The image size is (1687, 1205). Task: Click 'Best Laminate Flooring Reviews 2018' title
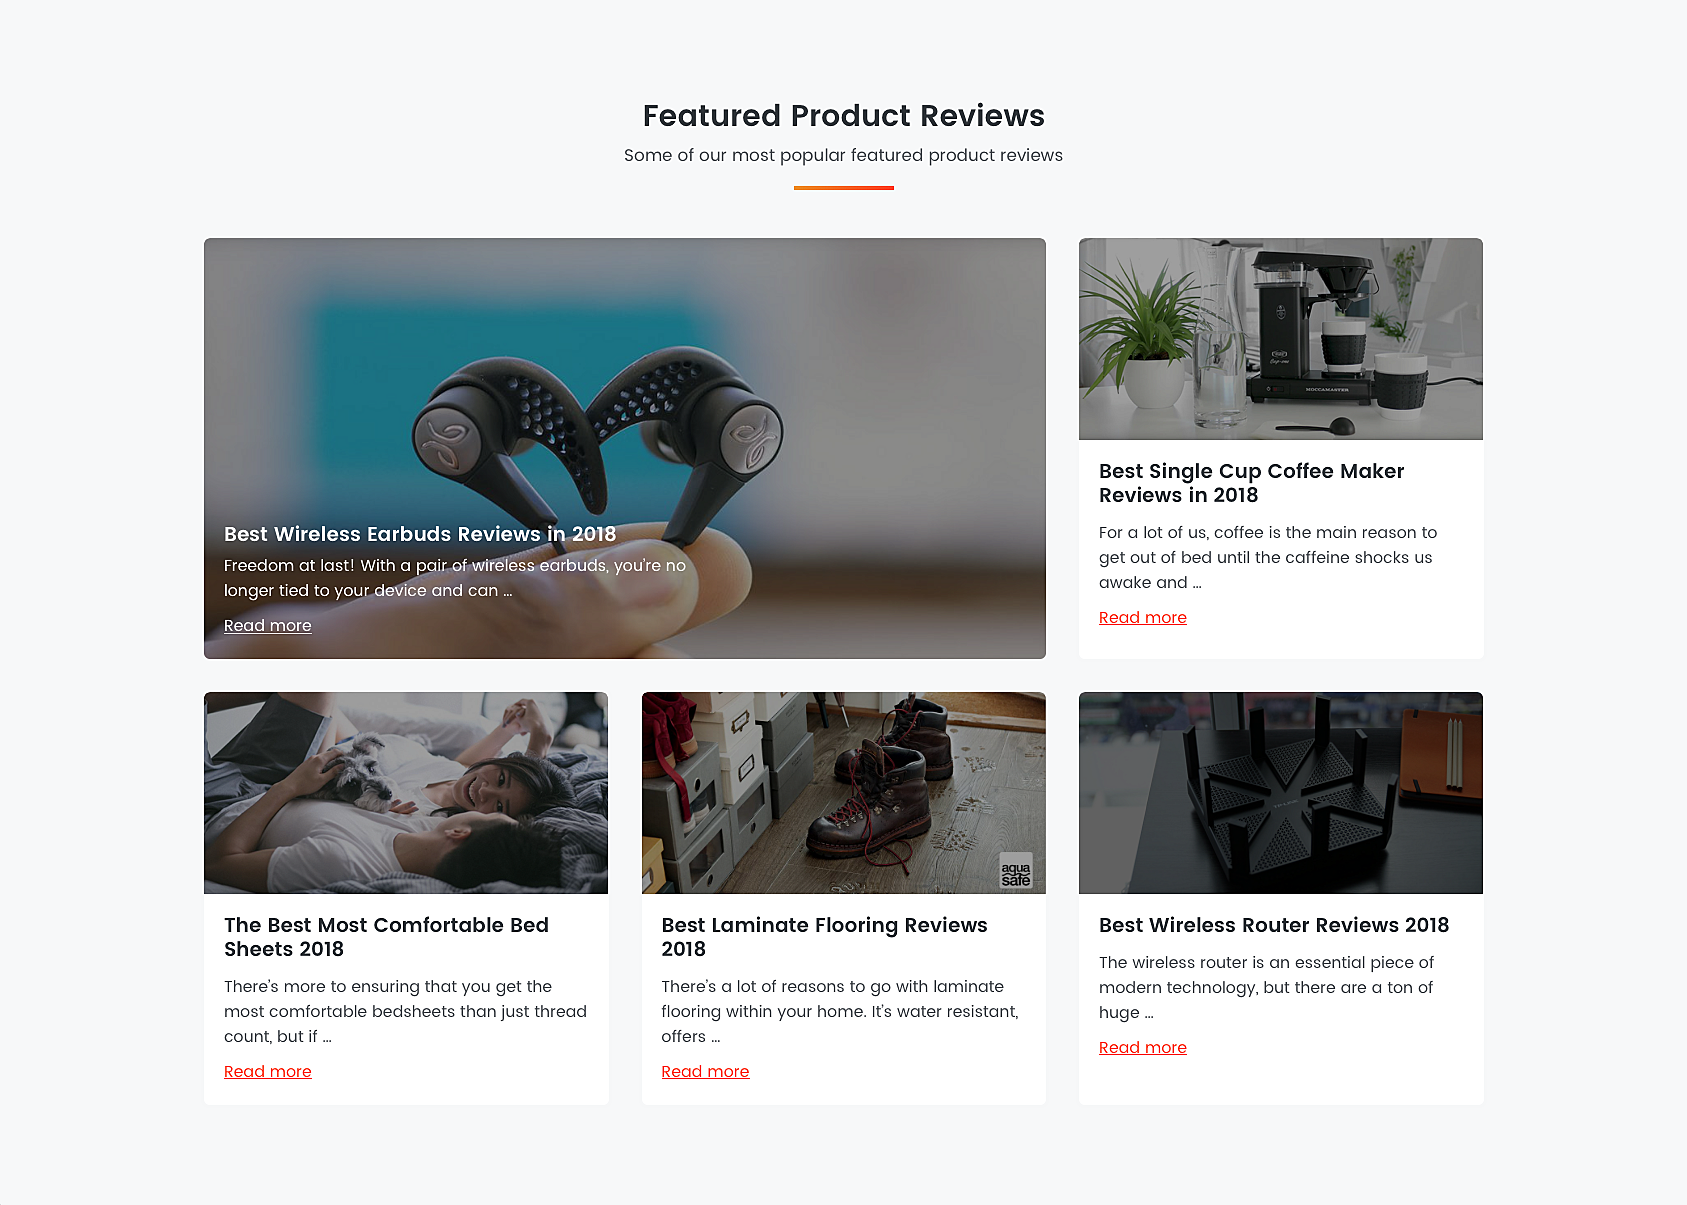point(824,937)
